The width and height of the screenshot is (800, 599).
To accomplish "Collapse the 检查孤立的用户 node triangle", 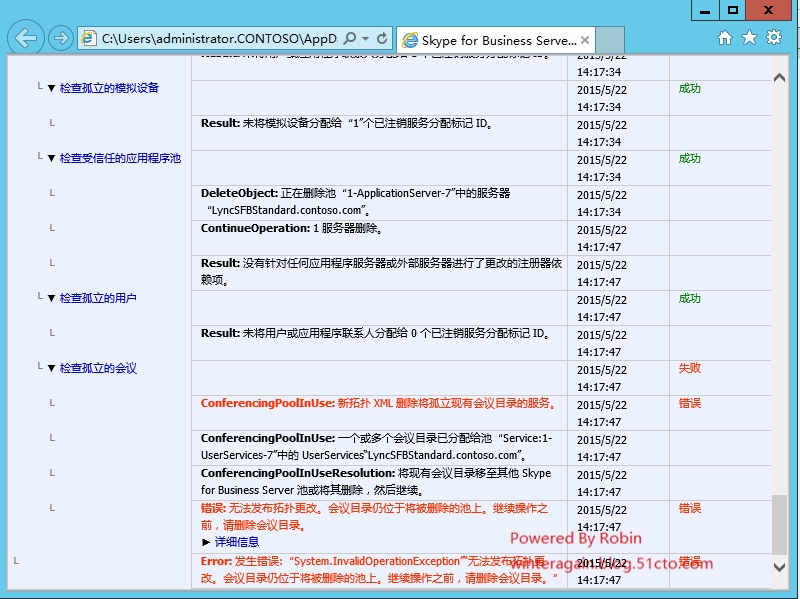I will [x=51, y=298].
